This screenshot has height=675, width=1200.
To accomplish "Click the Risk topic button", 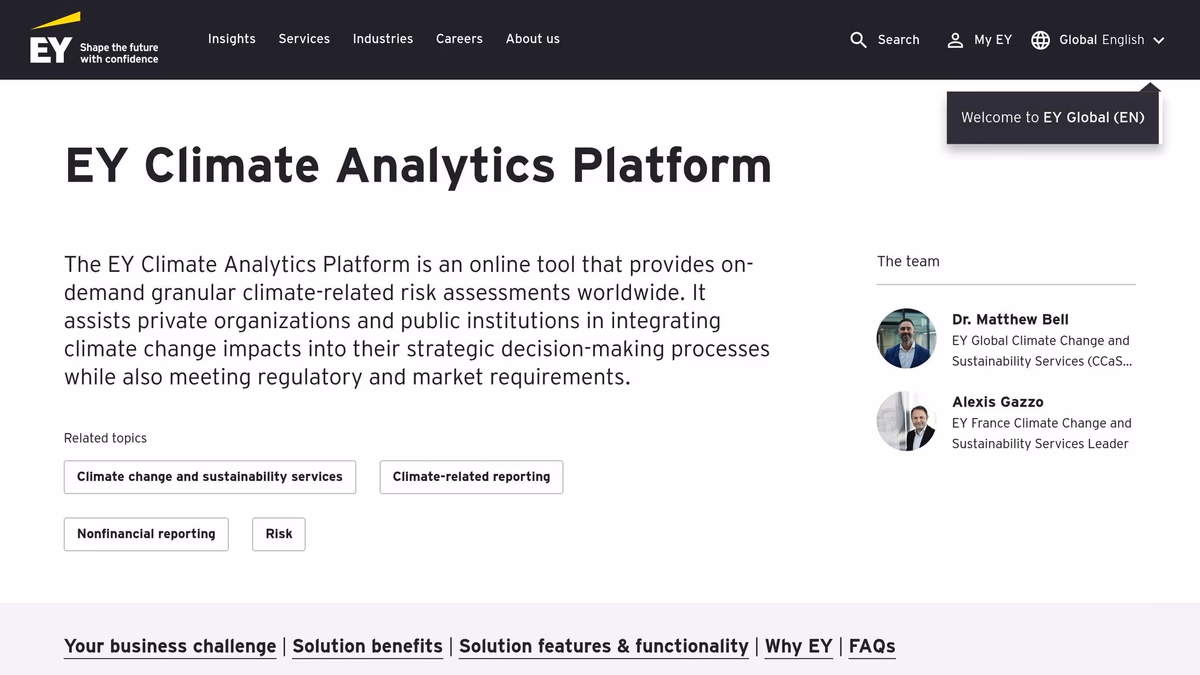I will (x=279, y=534).
